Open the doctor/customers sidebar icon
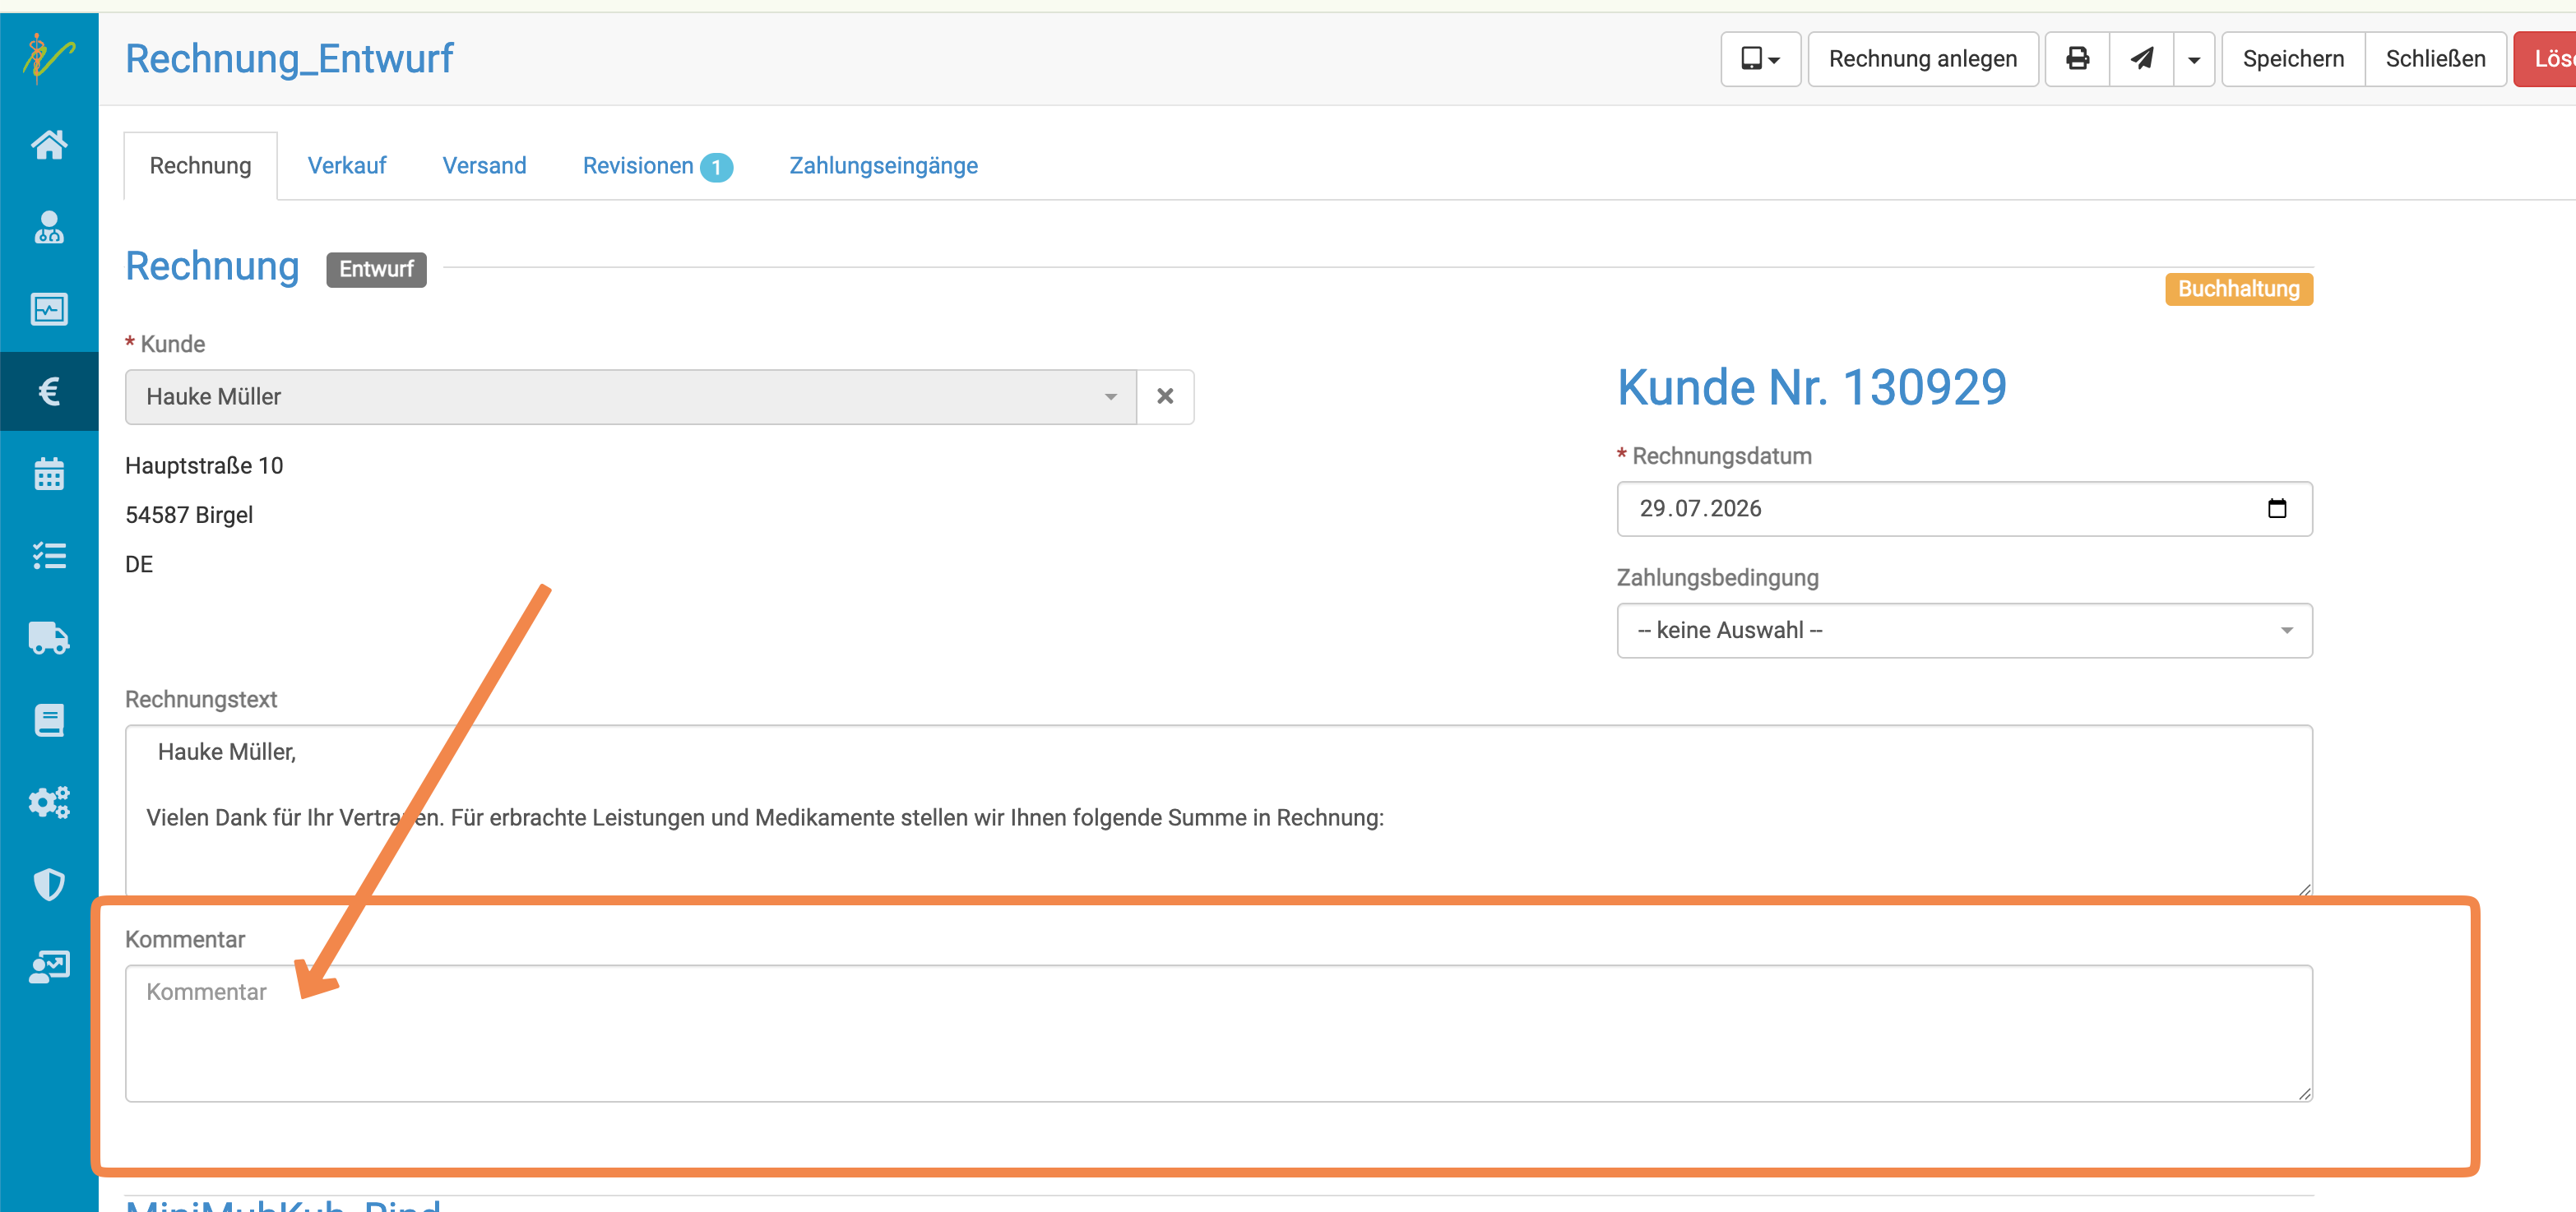 click(x=49, y=227)
